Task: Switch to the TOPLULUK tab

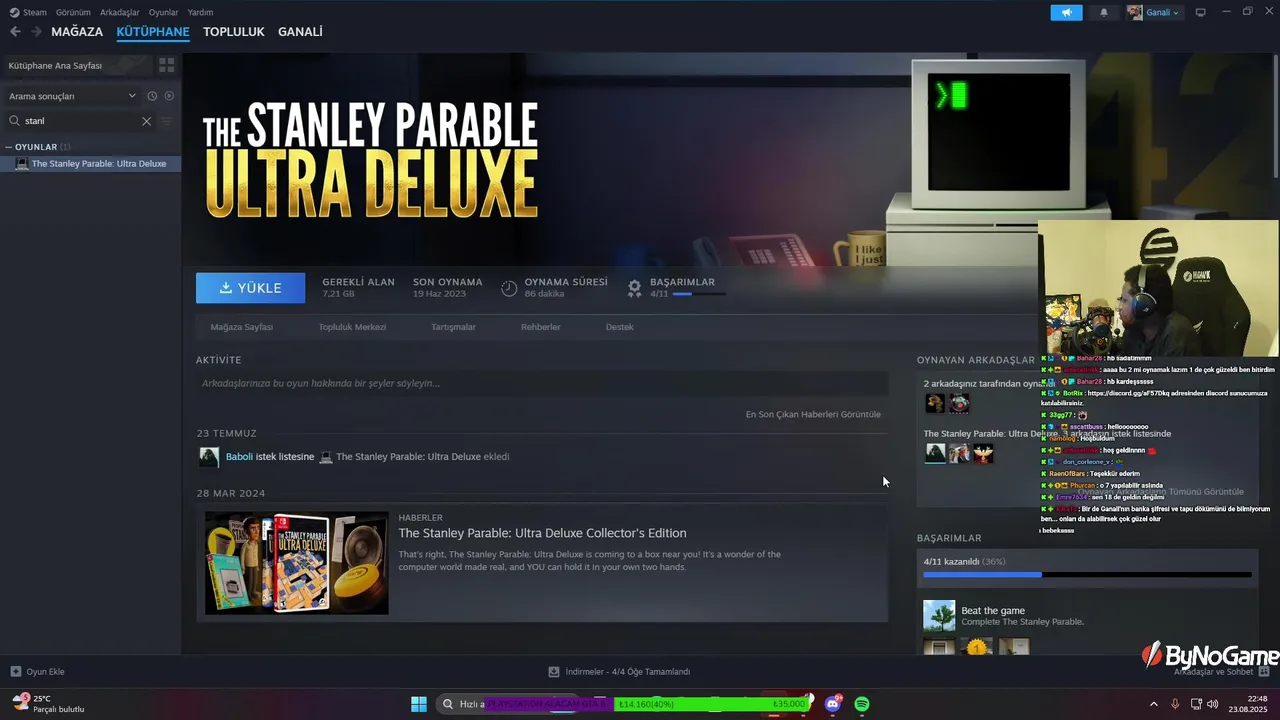Action: [x=234, y=32]
